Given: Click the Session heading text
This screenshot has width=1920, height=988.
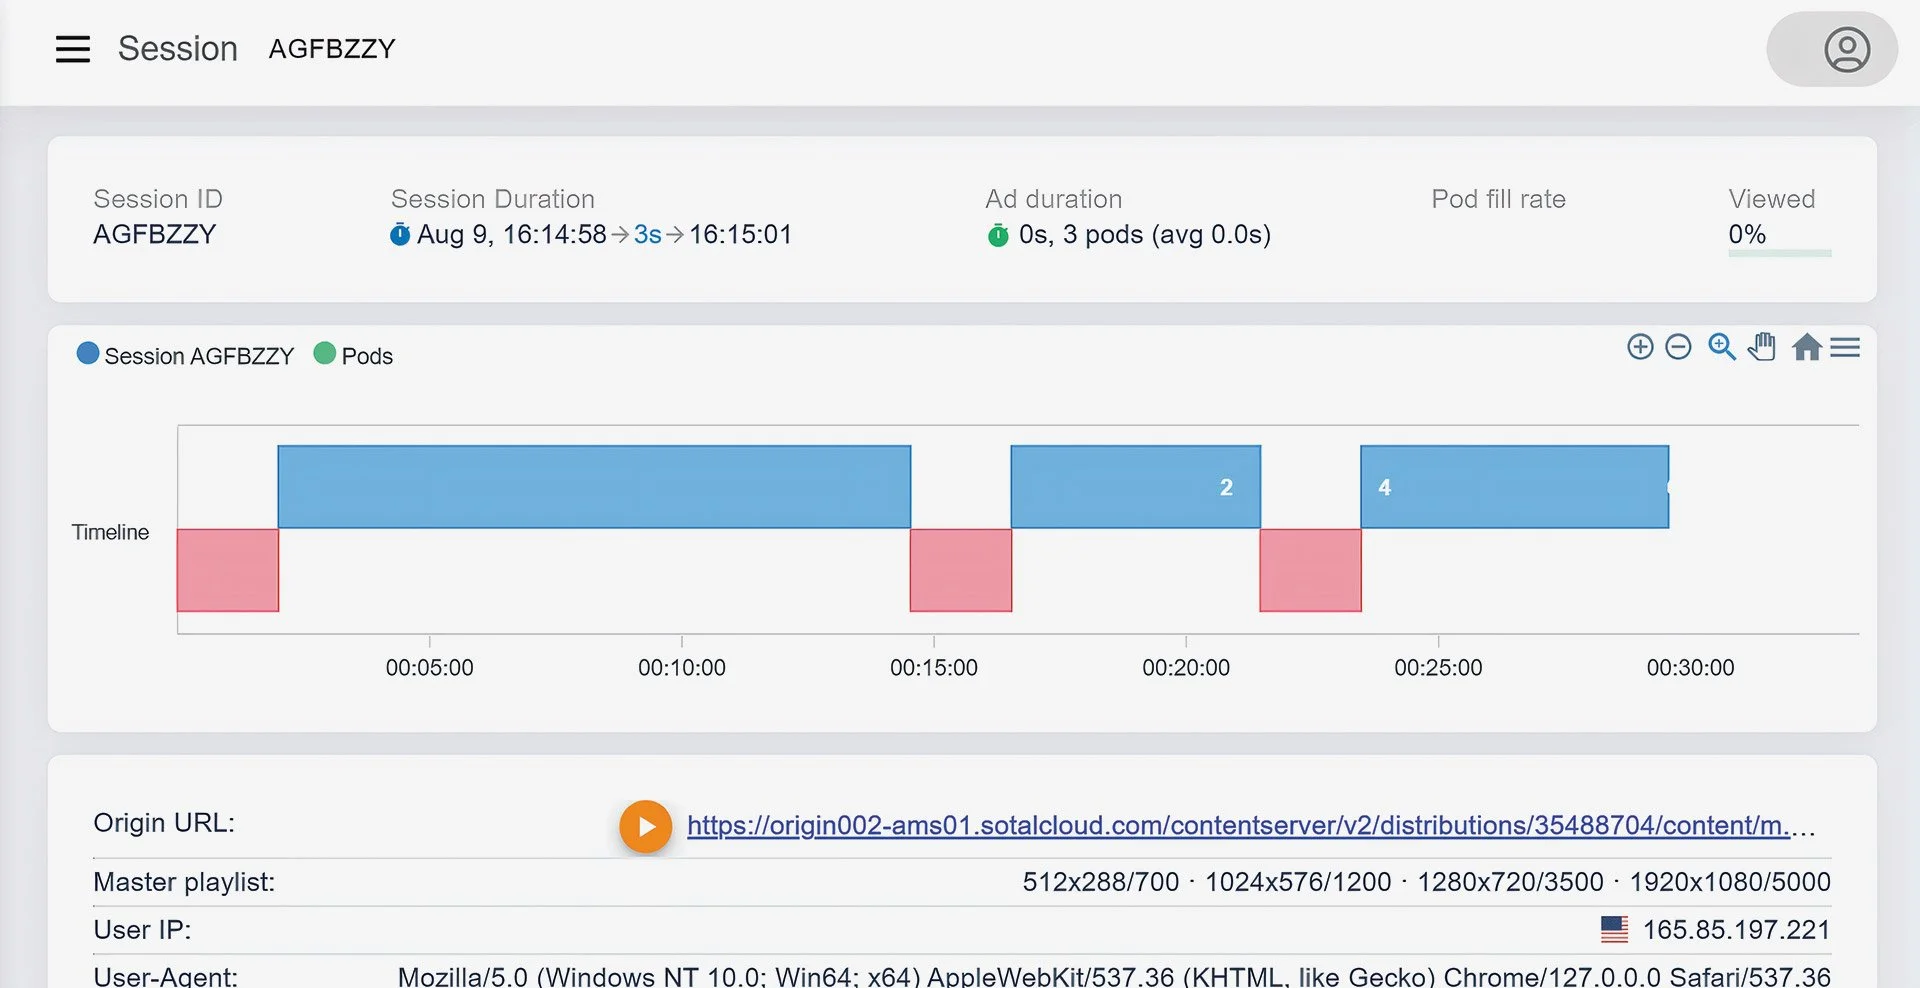Looking at the screenshot, I should pos(178,49).
